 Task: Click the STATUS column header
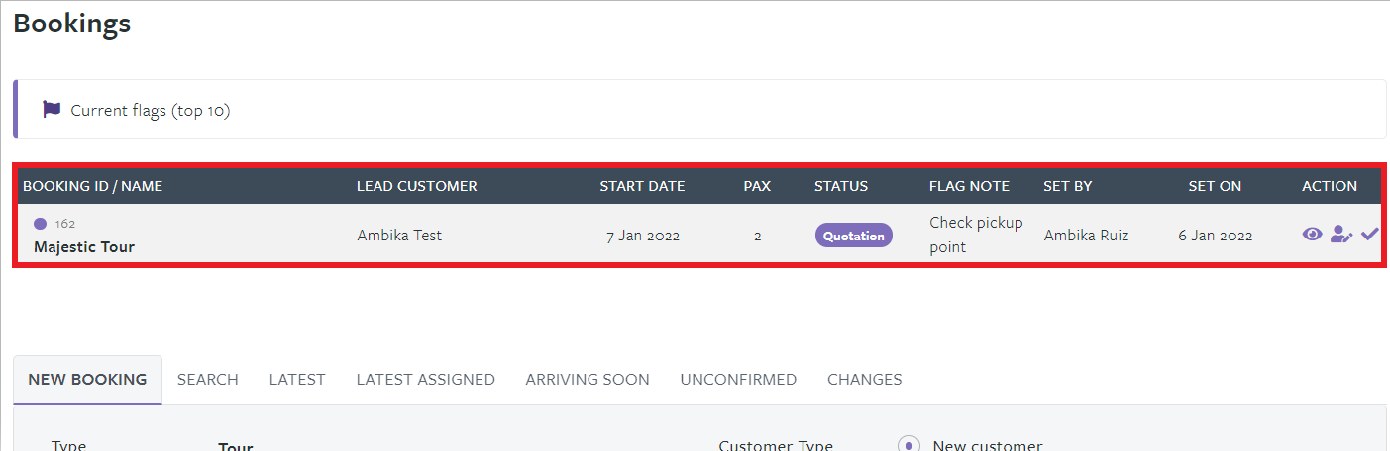(841, 186)
